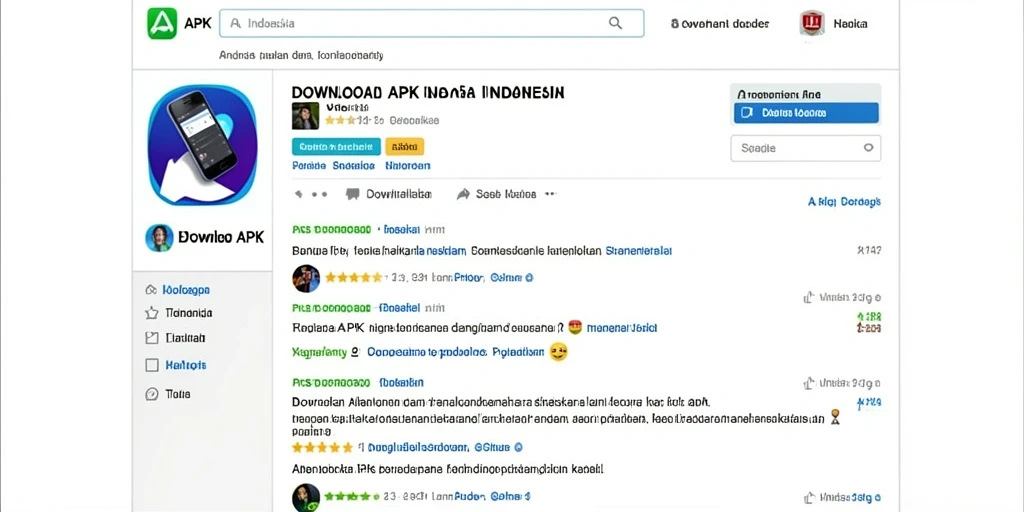The height and width of the screenshot is (512, 1024).
Task: Click the comment bubble icon in the toolbar
Action: point(353,194)
